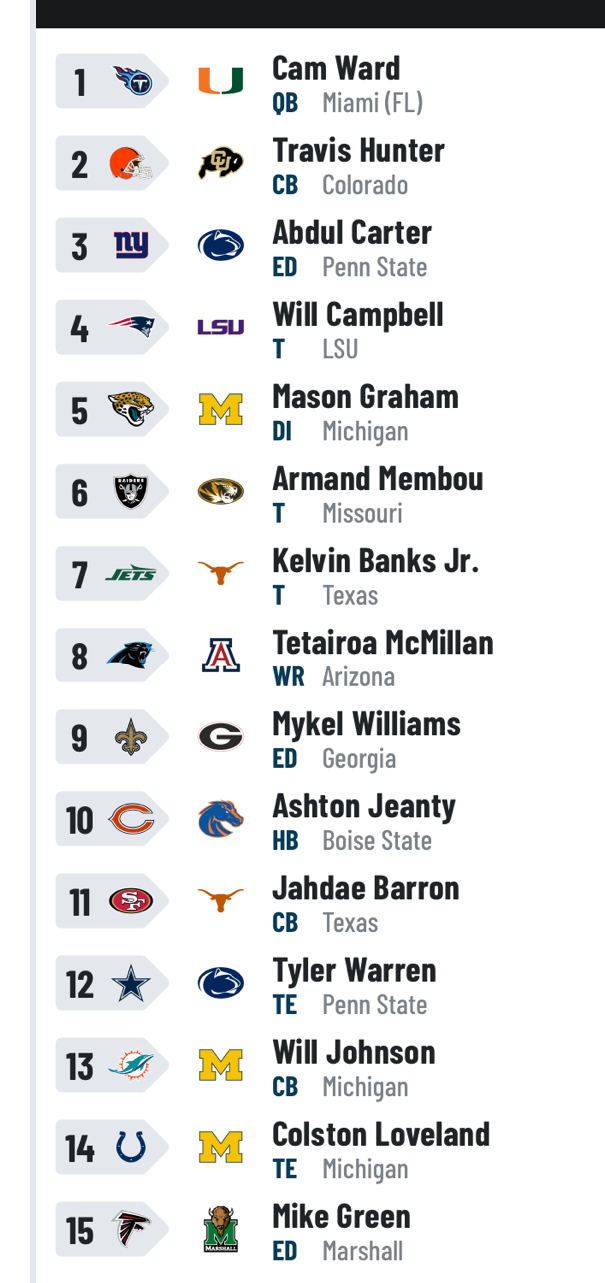Select the Arizona Wildcats college logo
This screenshot has width=605, height=1283.
click(x=220, y=655)
